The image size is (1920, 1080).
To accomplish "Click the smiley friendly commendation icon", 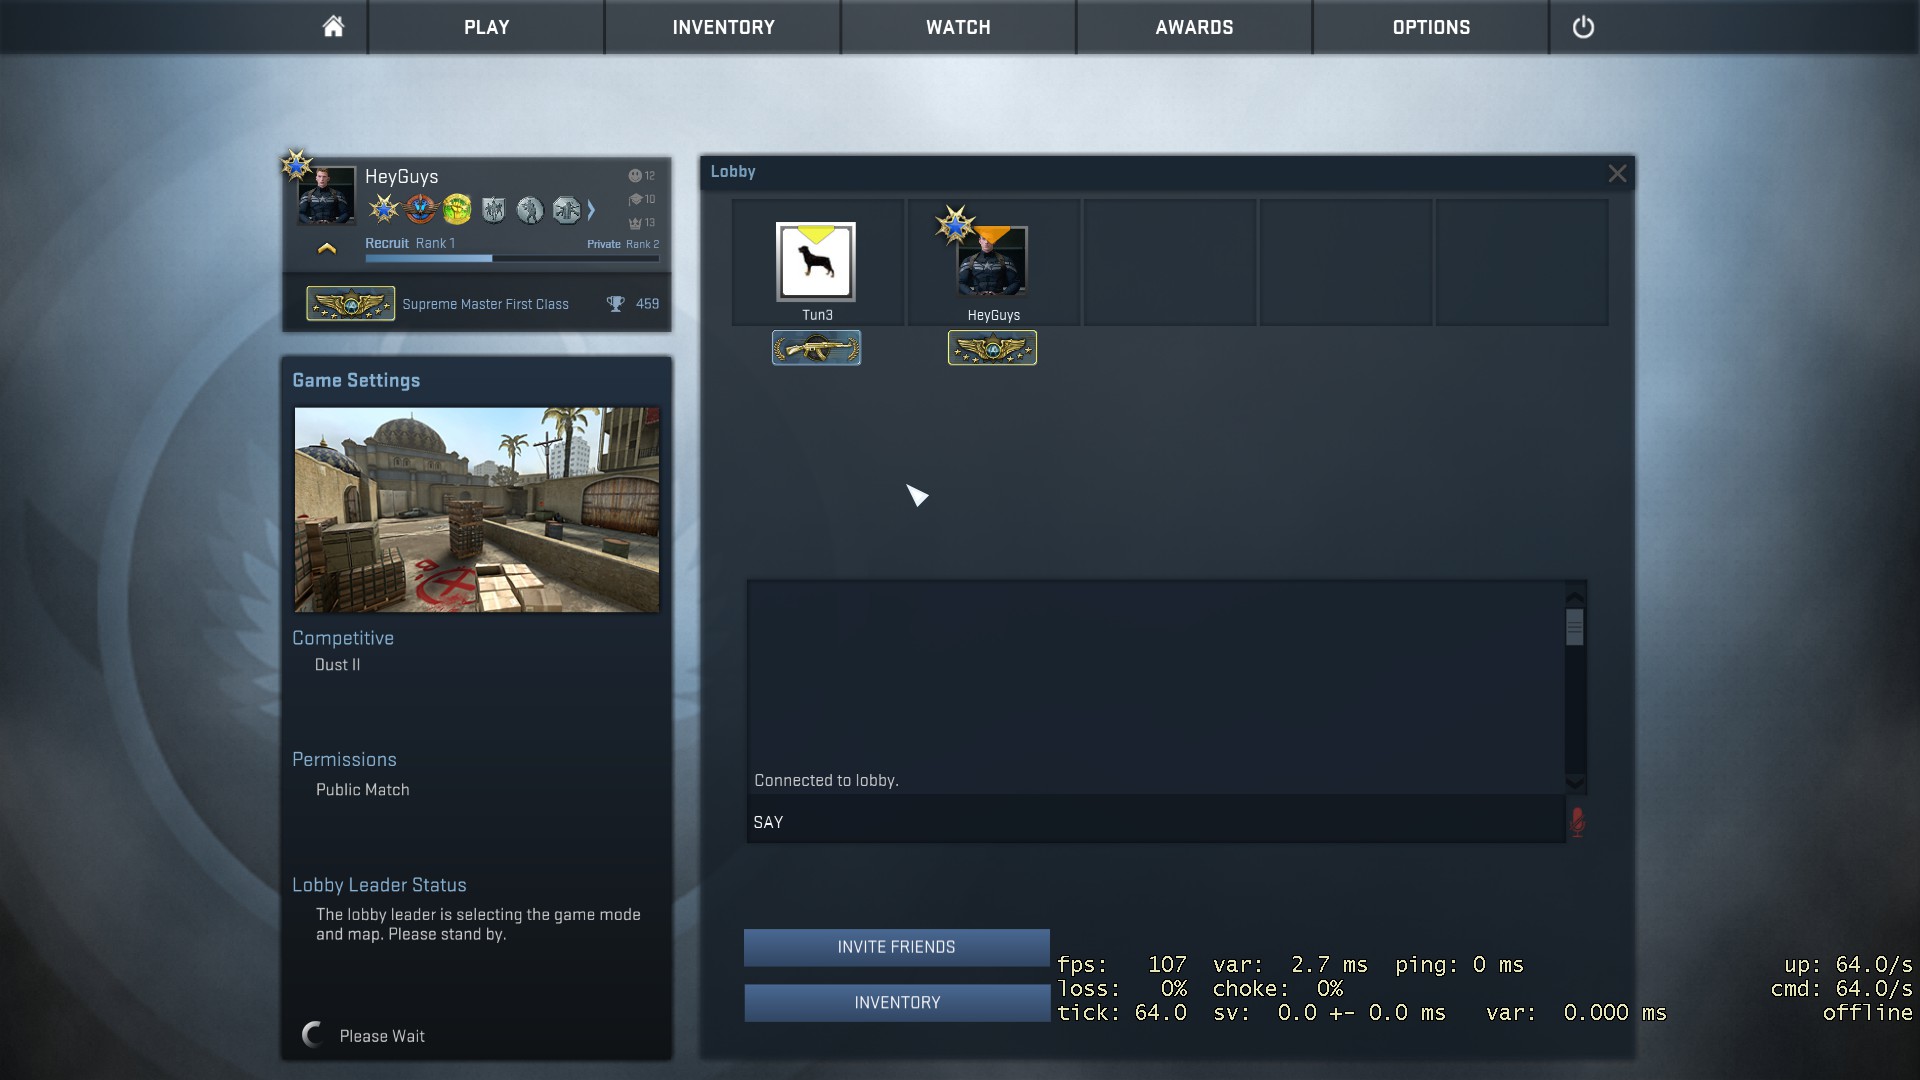I will tap(634, 176).
